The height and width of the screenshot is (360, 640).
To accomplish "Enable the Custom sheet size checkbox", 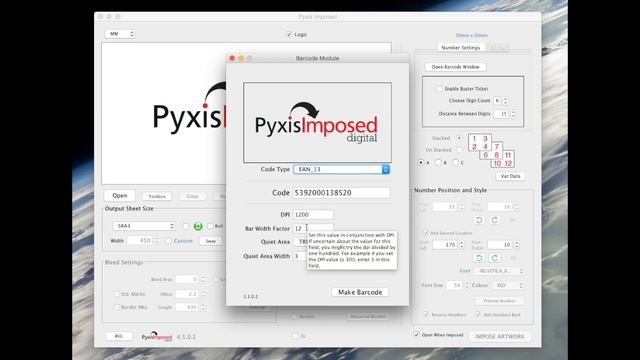I will [168, 241].
